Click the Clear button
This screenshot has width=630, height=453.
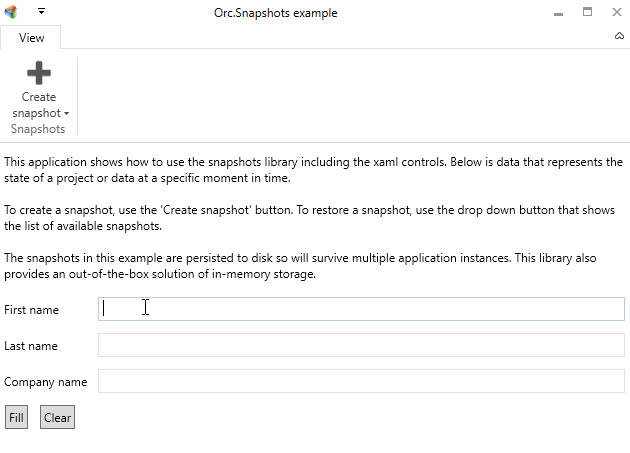(x=57, y=417)
